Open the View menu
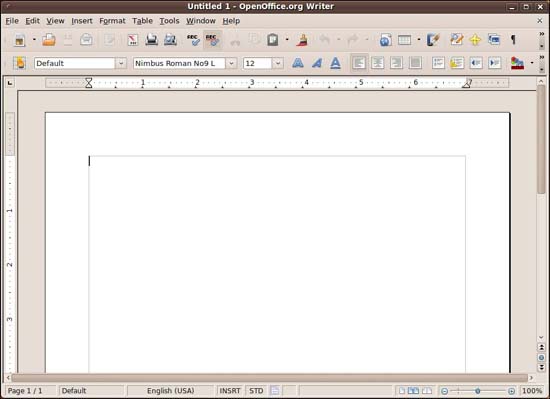The height and width of the screenshot is (399, 550). coord(55,21)
